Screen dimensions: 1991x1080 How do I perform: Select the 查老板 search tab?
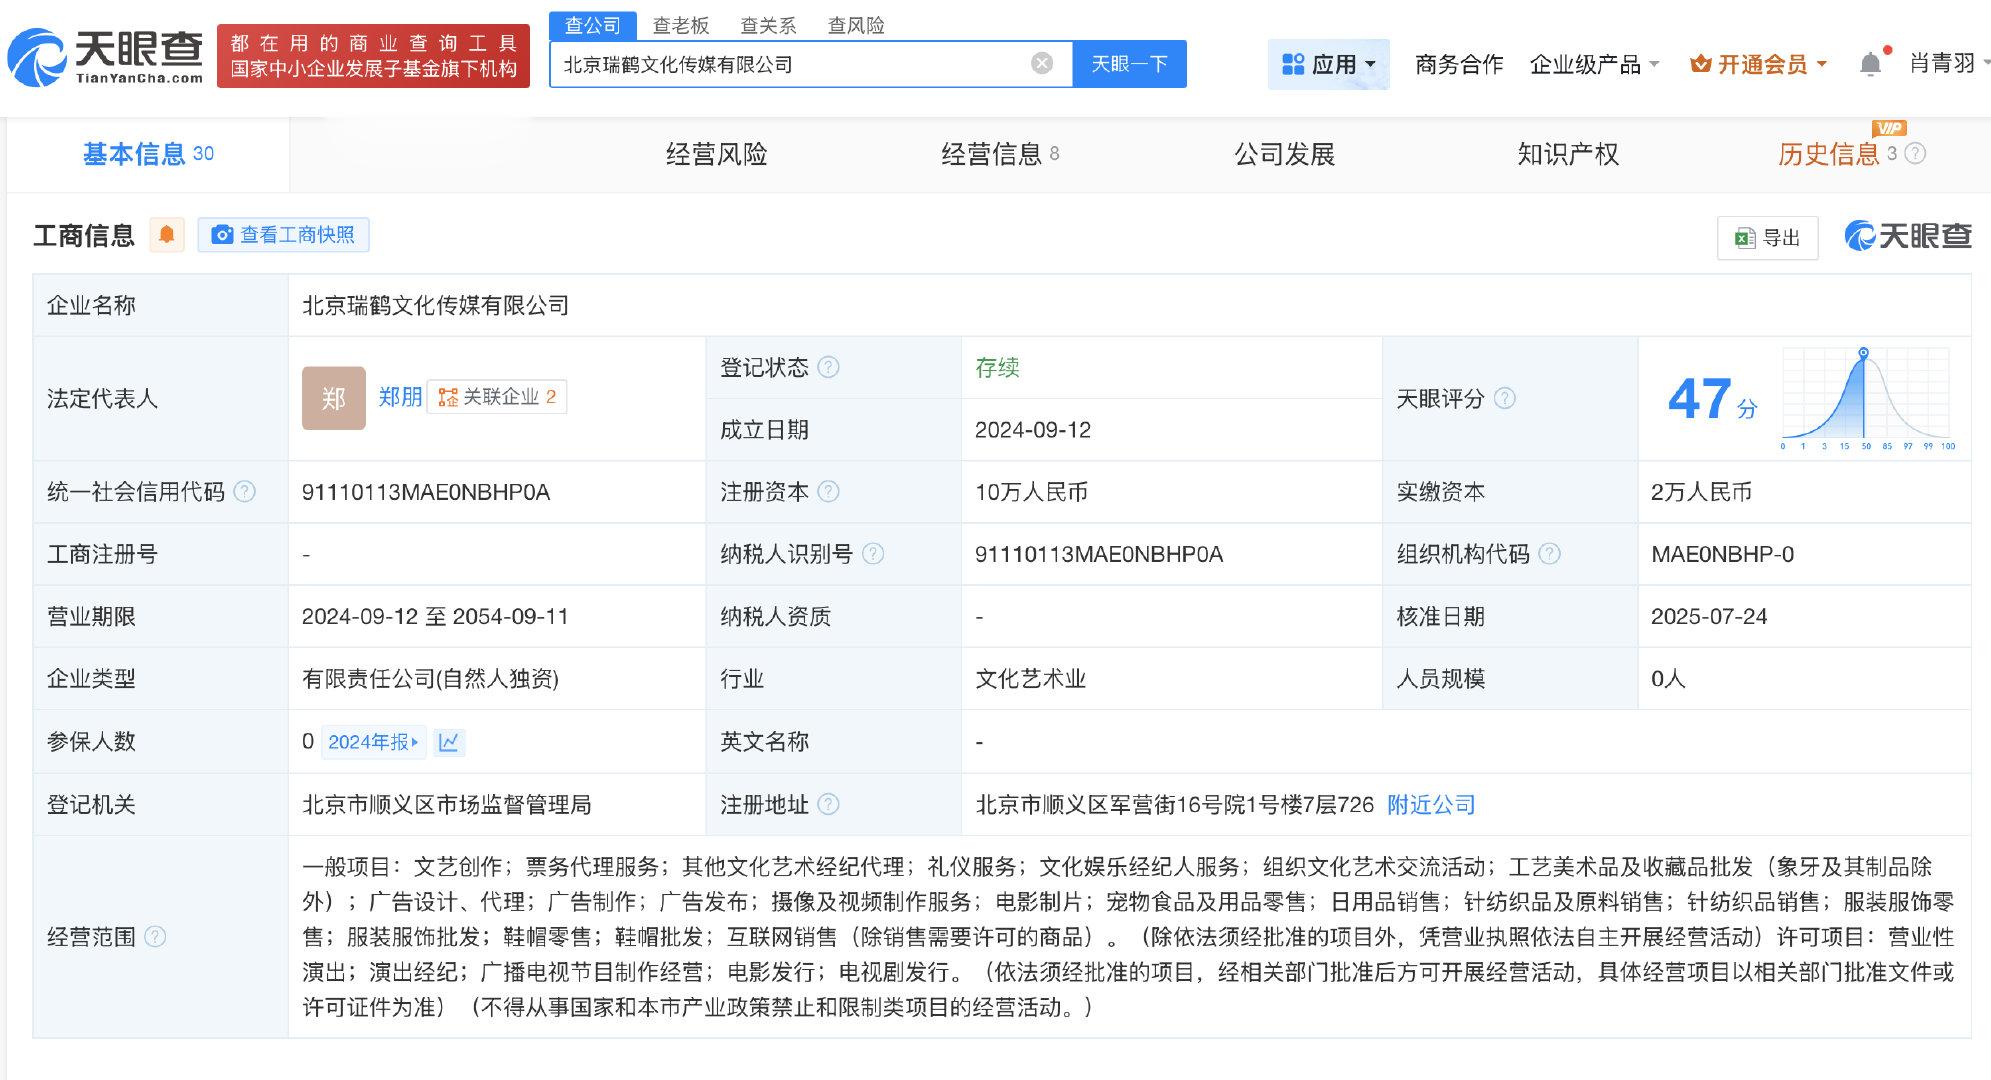click(681, 25)
